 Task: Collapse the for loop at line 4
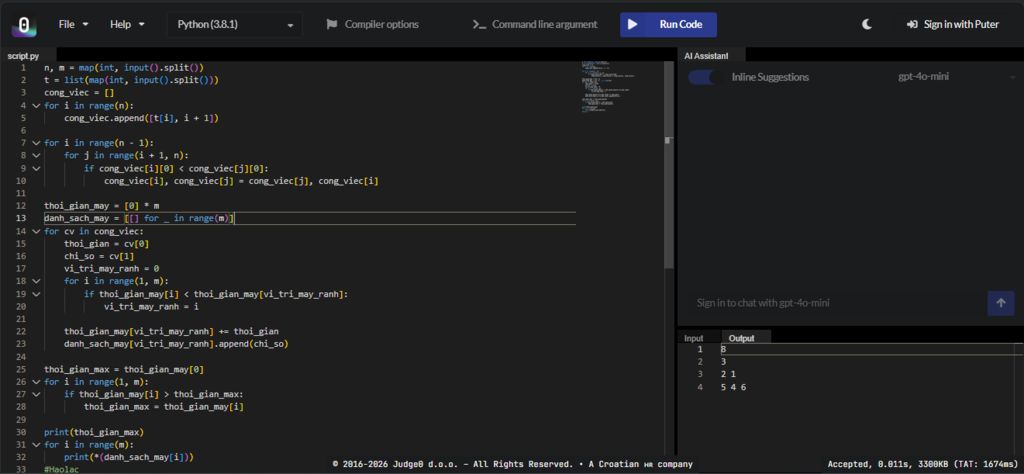pyautogui.click(x=36, y=105)
